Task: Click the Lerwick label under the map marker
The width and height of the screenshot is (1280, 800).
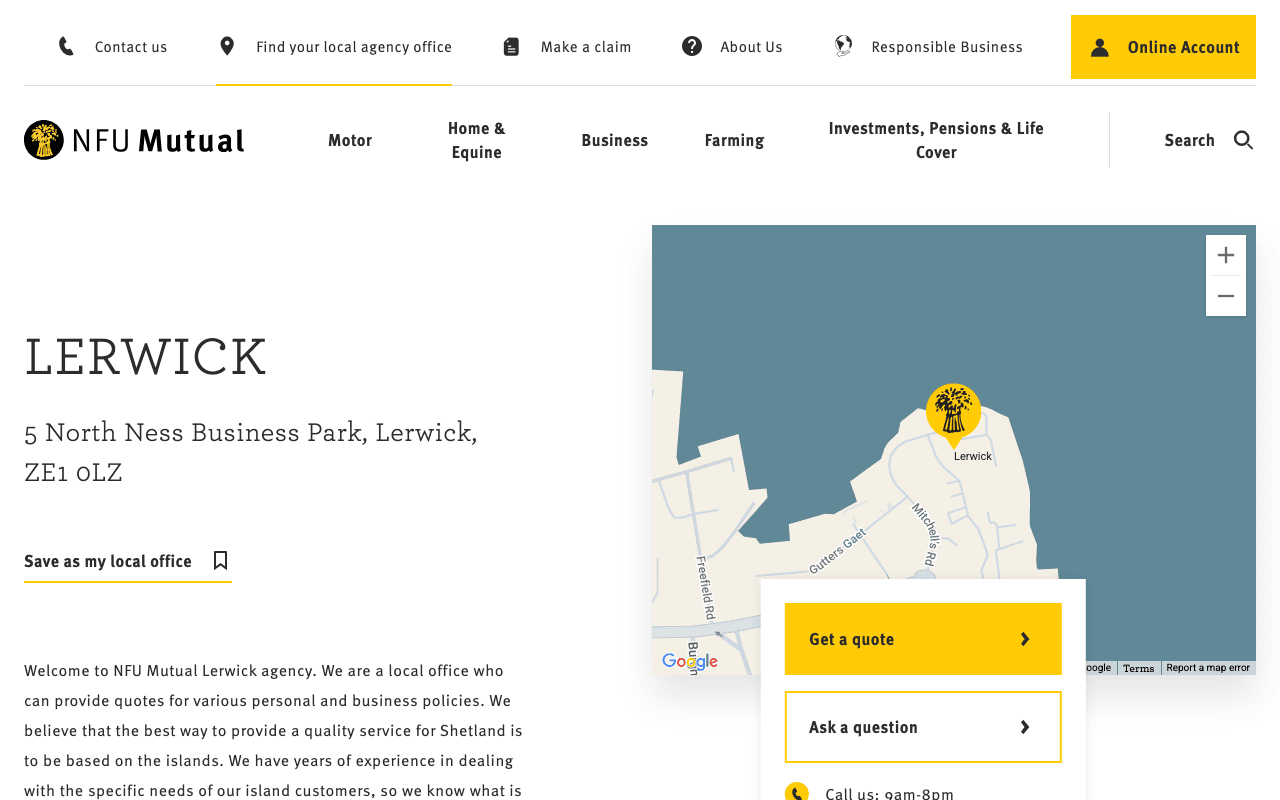Action: click(973, 456)
